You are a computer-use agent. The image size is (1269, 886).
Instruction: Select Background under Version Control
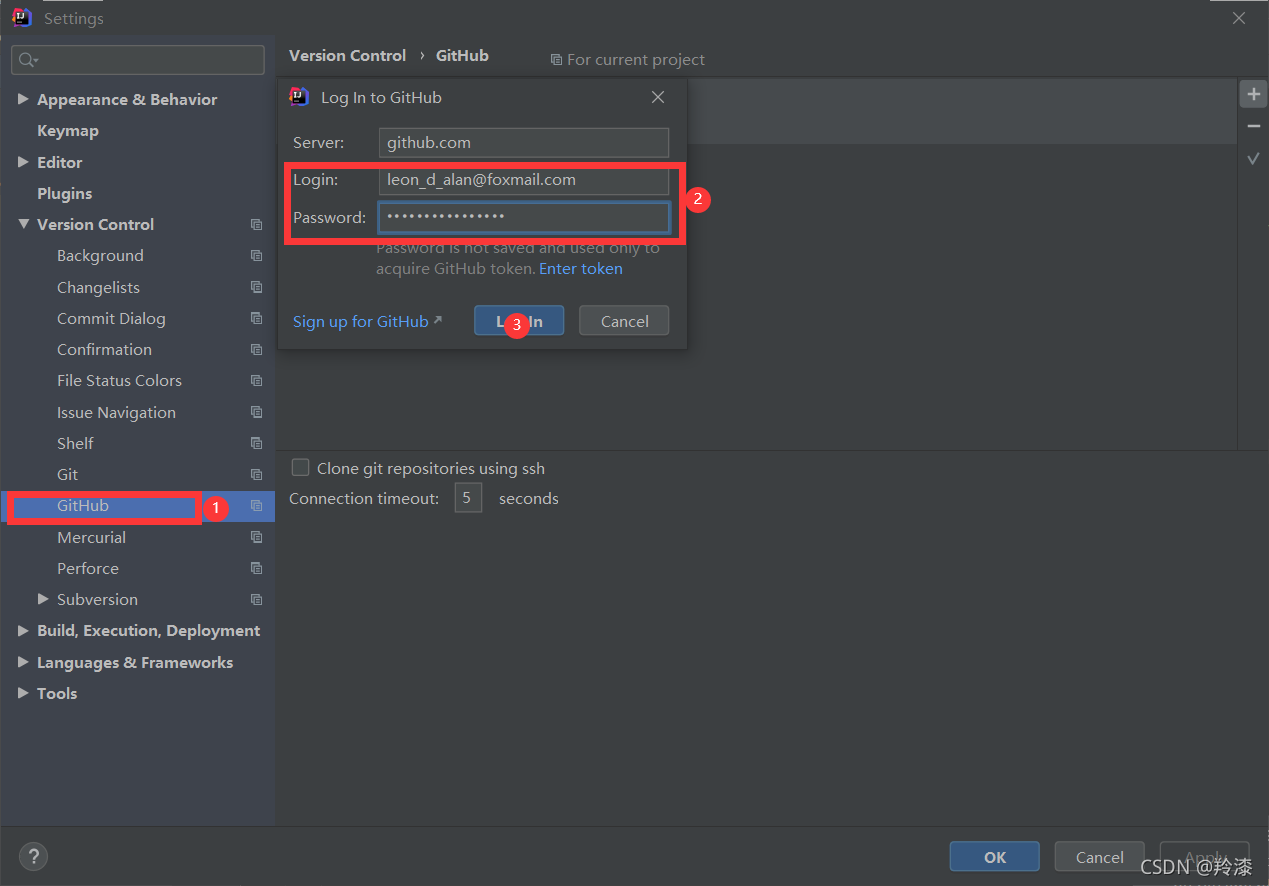[x=100, y=256]
